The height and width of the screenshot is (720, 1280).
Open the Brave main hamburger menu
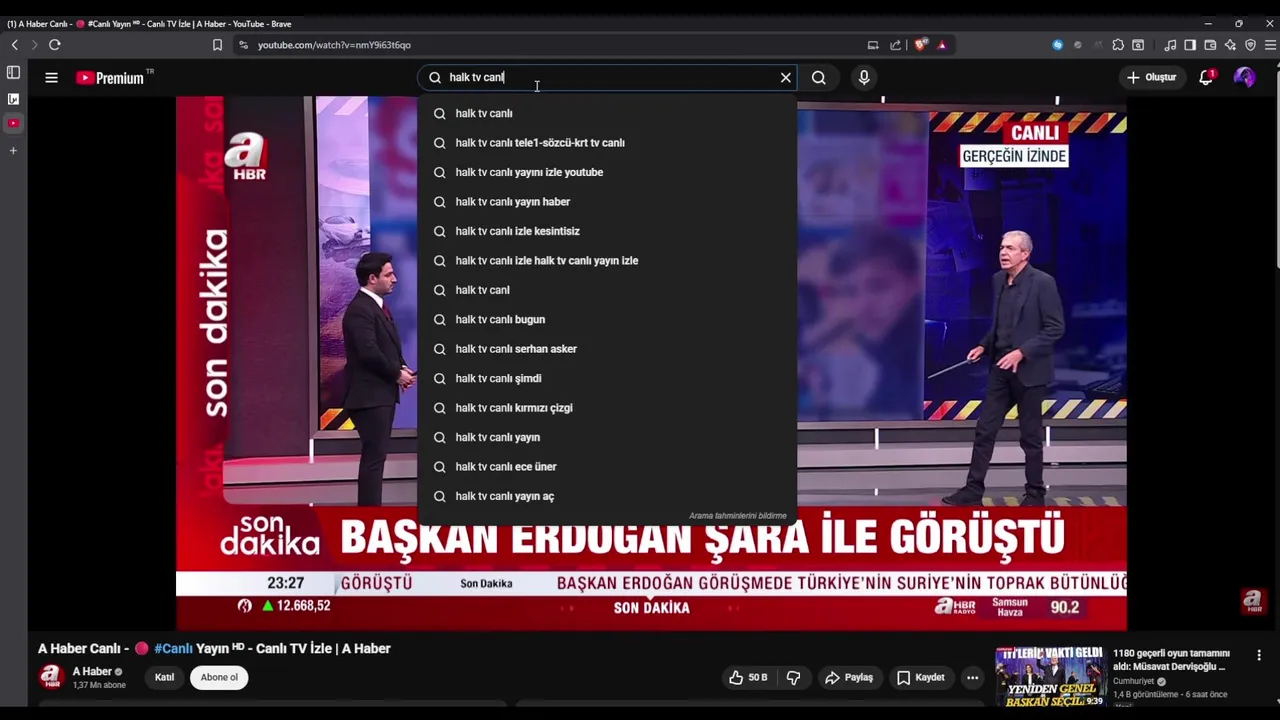coord(1270,45)
